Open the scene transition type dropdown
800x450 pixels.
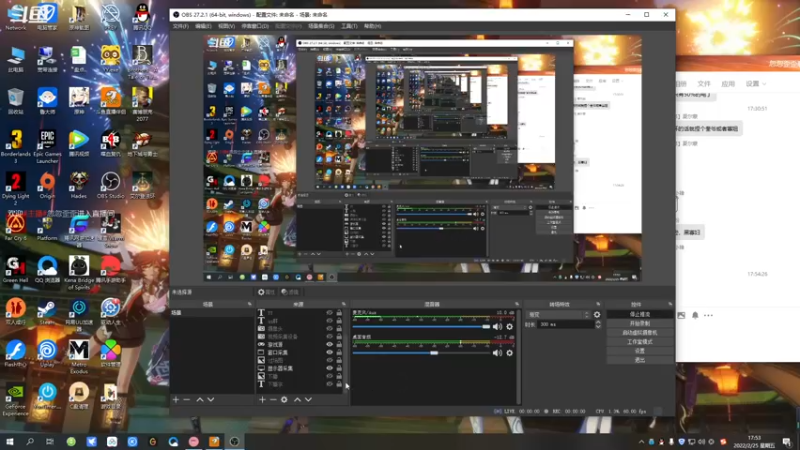[558, 315]
